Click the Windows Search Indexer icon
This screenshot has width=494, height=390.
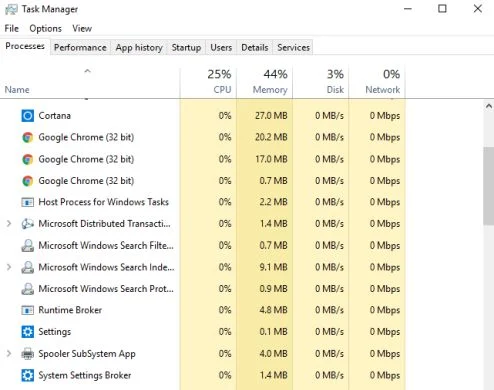tap(27, 267)
